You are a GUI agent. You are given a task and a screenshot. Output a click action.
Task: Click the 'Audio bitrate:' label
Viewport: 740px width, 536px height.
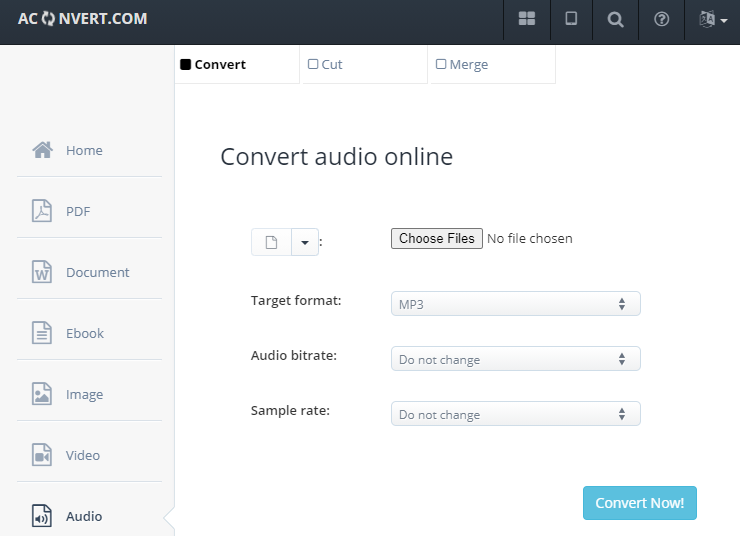[294, 355]
